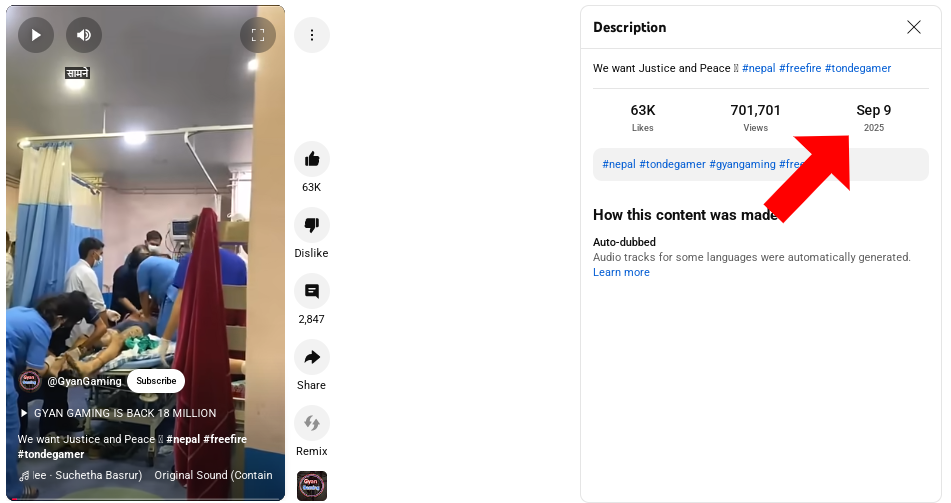The width and height of the screenshot is (951, 503).
Task: Dislike the video with thumbs down
Action: coord(312,225)
